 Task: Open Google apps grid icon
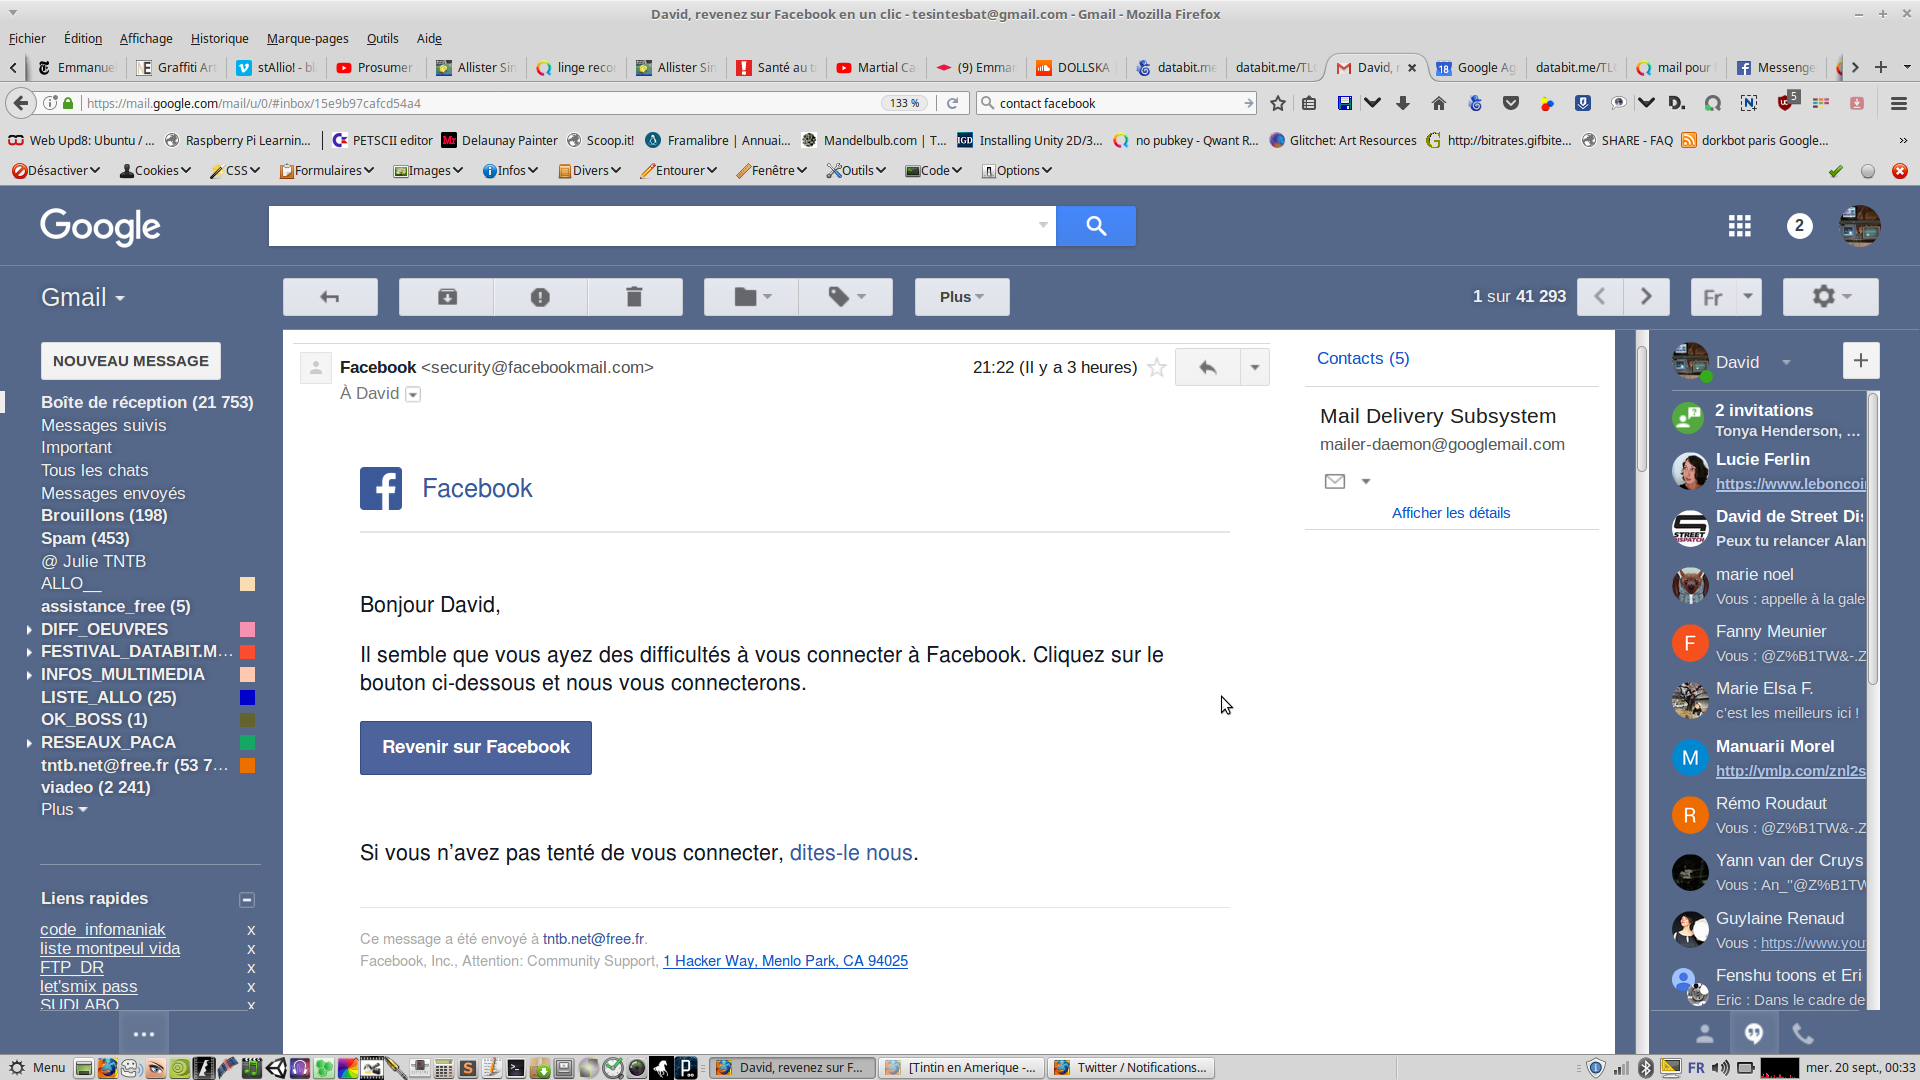click(x=1739, y=226)
